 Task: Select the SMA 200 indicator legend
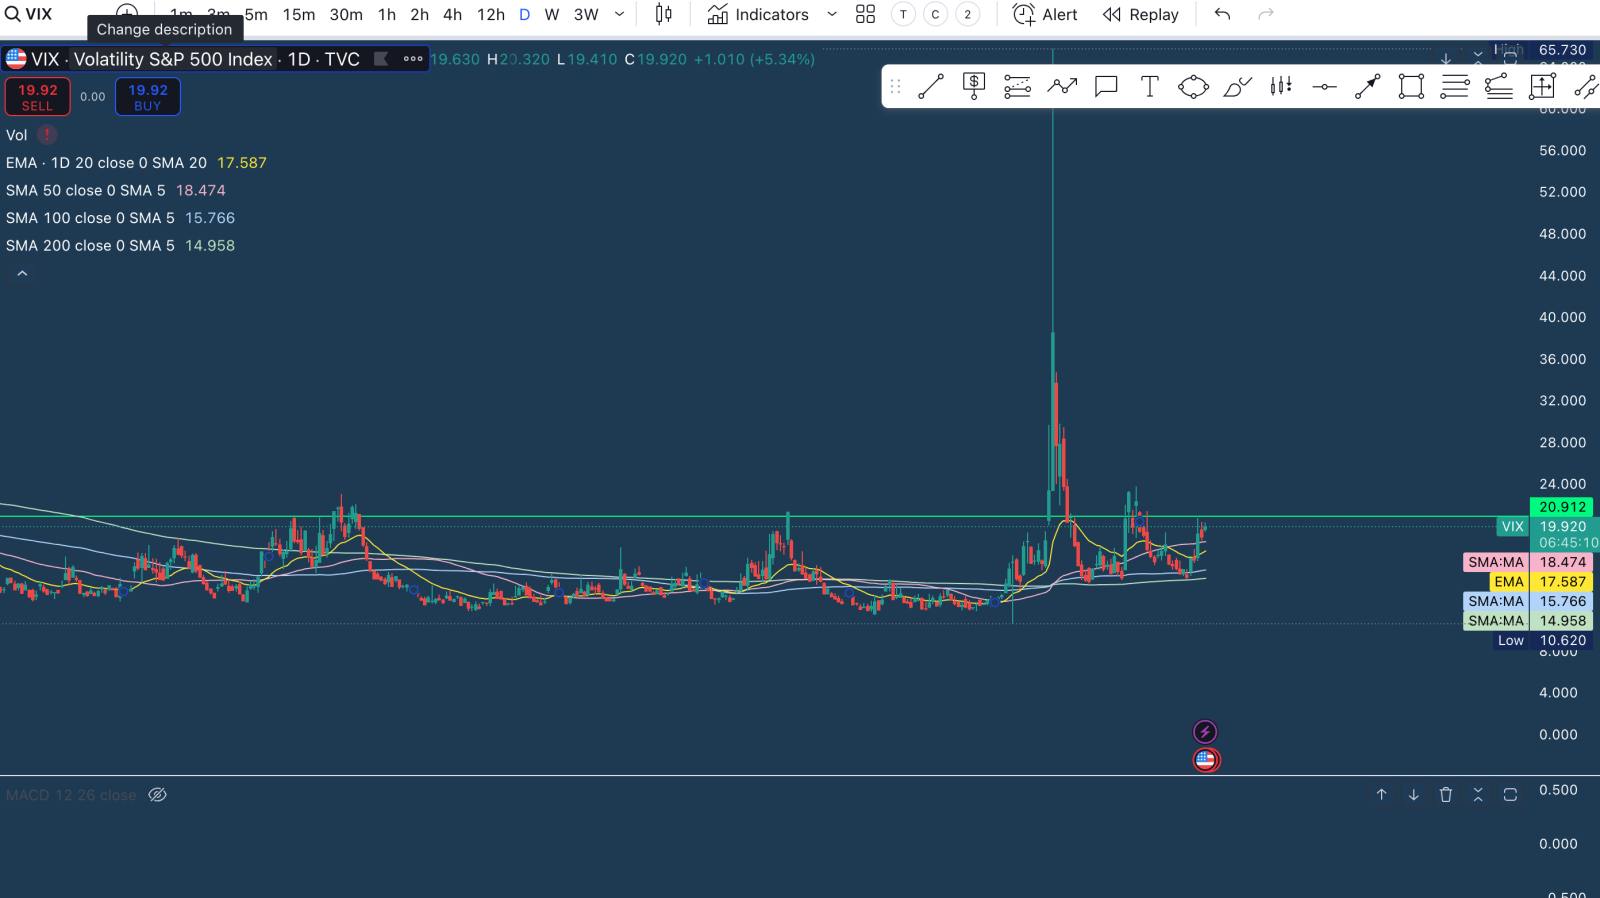tap(120, 246)
